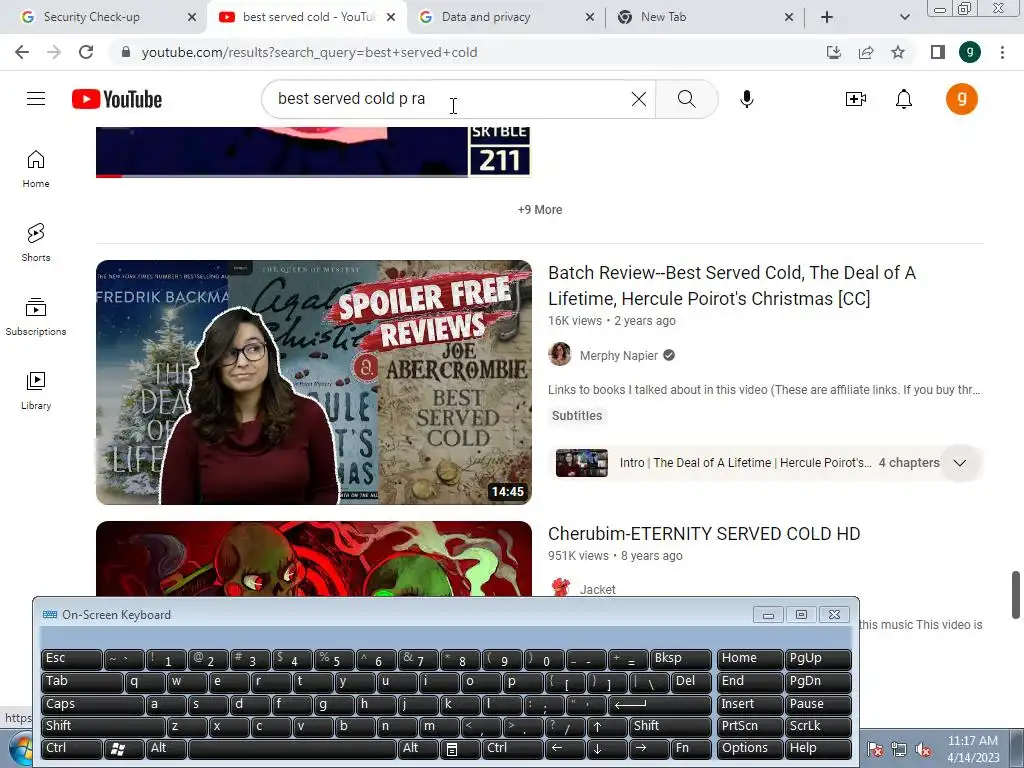Clear the search query with the X
The height and width of the screenshot is (768, 1024).
[639, 99]
